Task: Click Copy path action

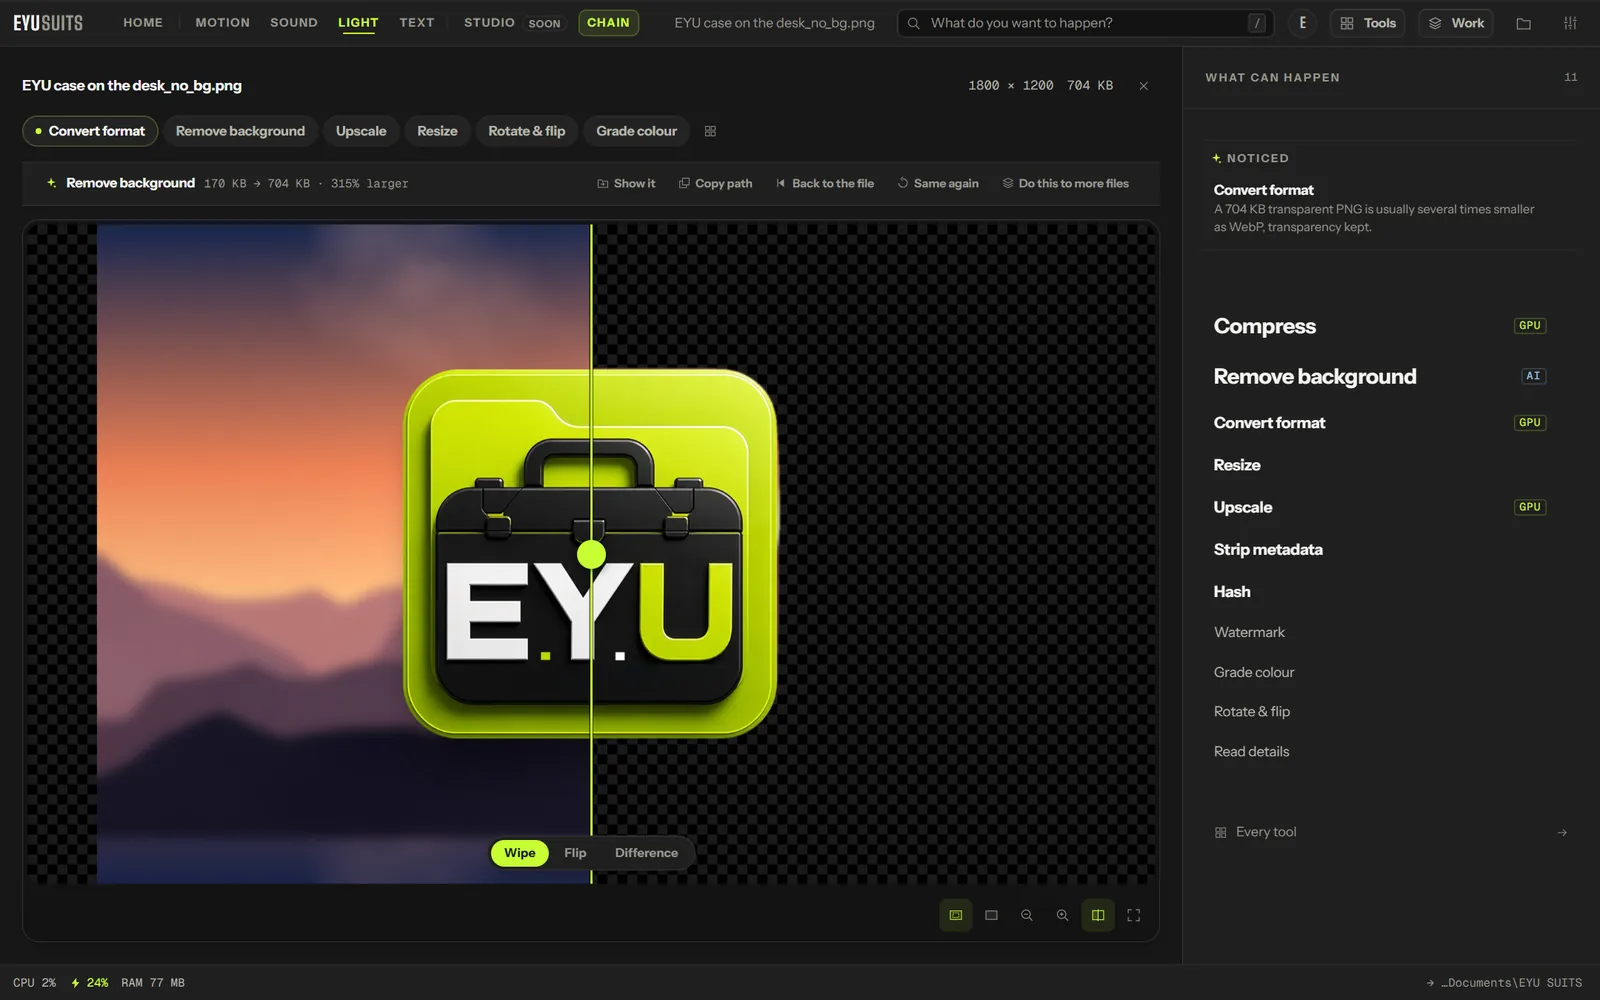Action: (x=715, y=184)
